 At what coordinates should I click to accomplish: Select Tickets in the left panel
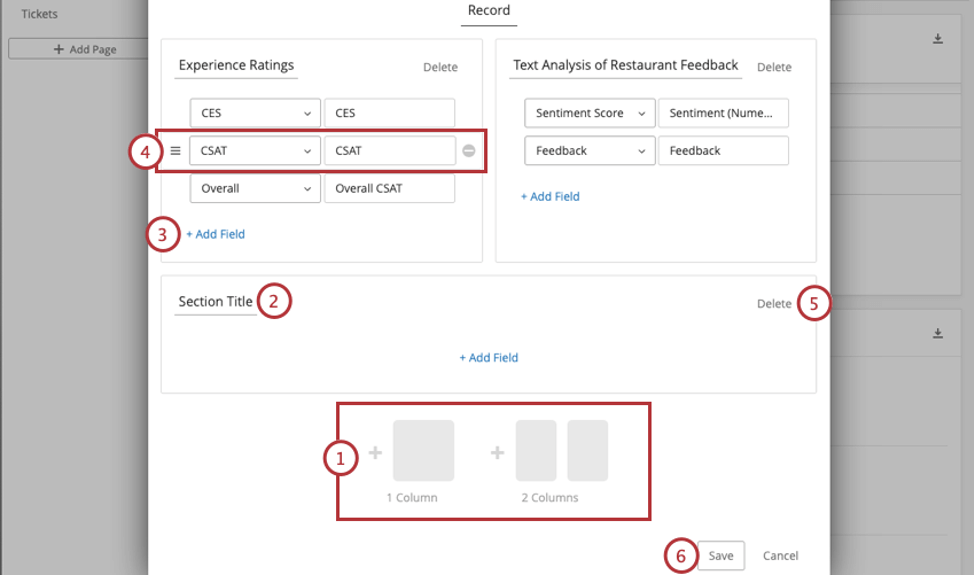tap(40, 14)
